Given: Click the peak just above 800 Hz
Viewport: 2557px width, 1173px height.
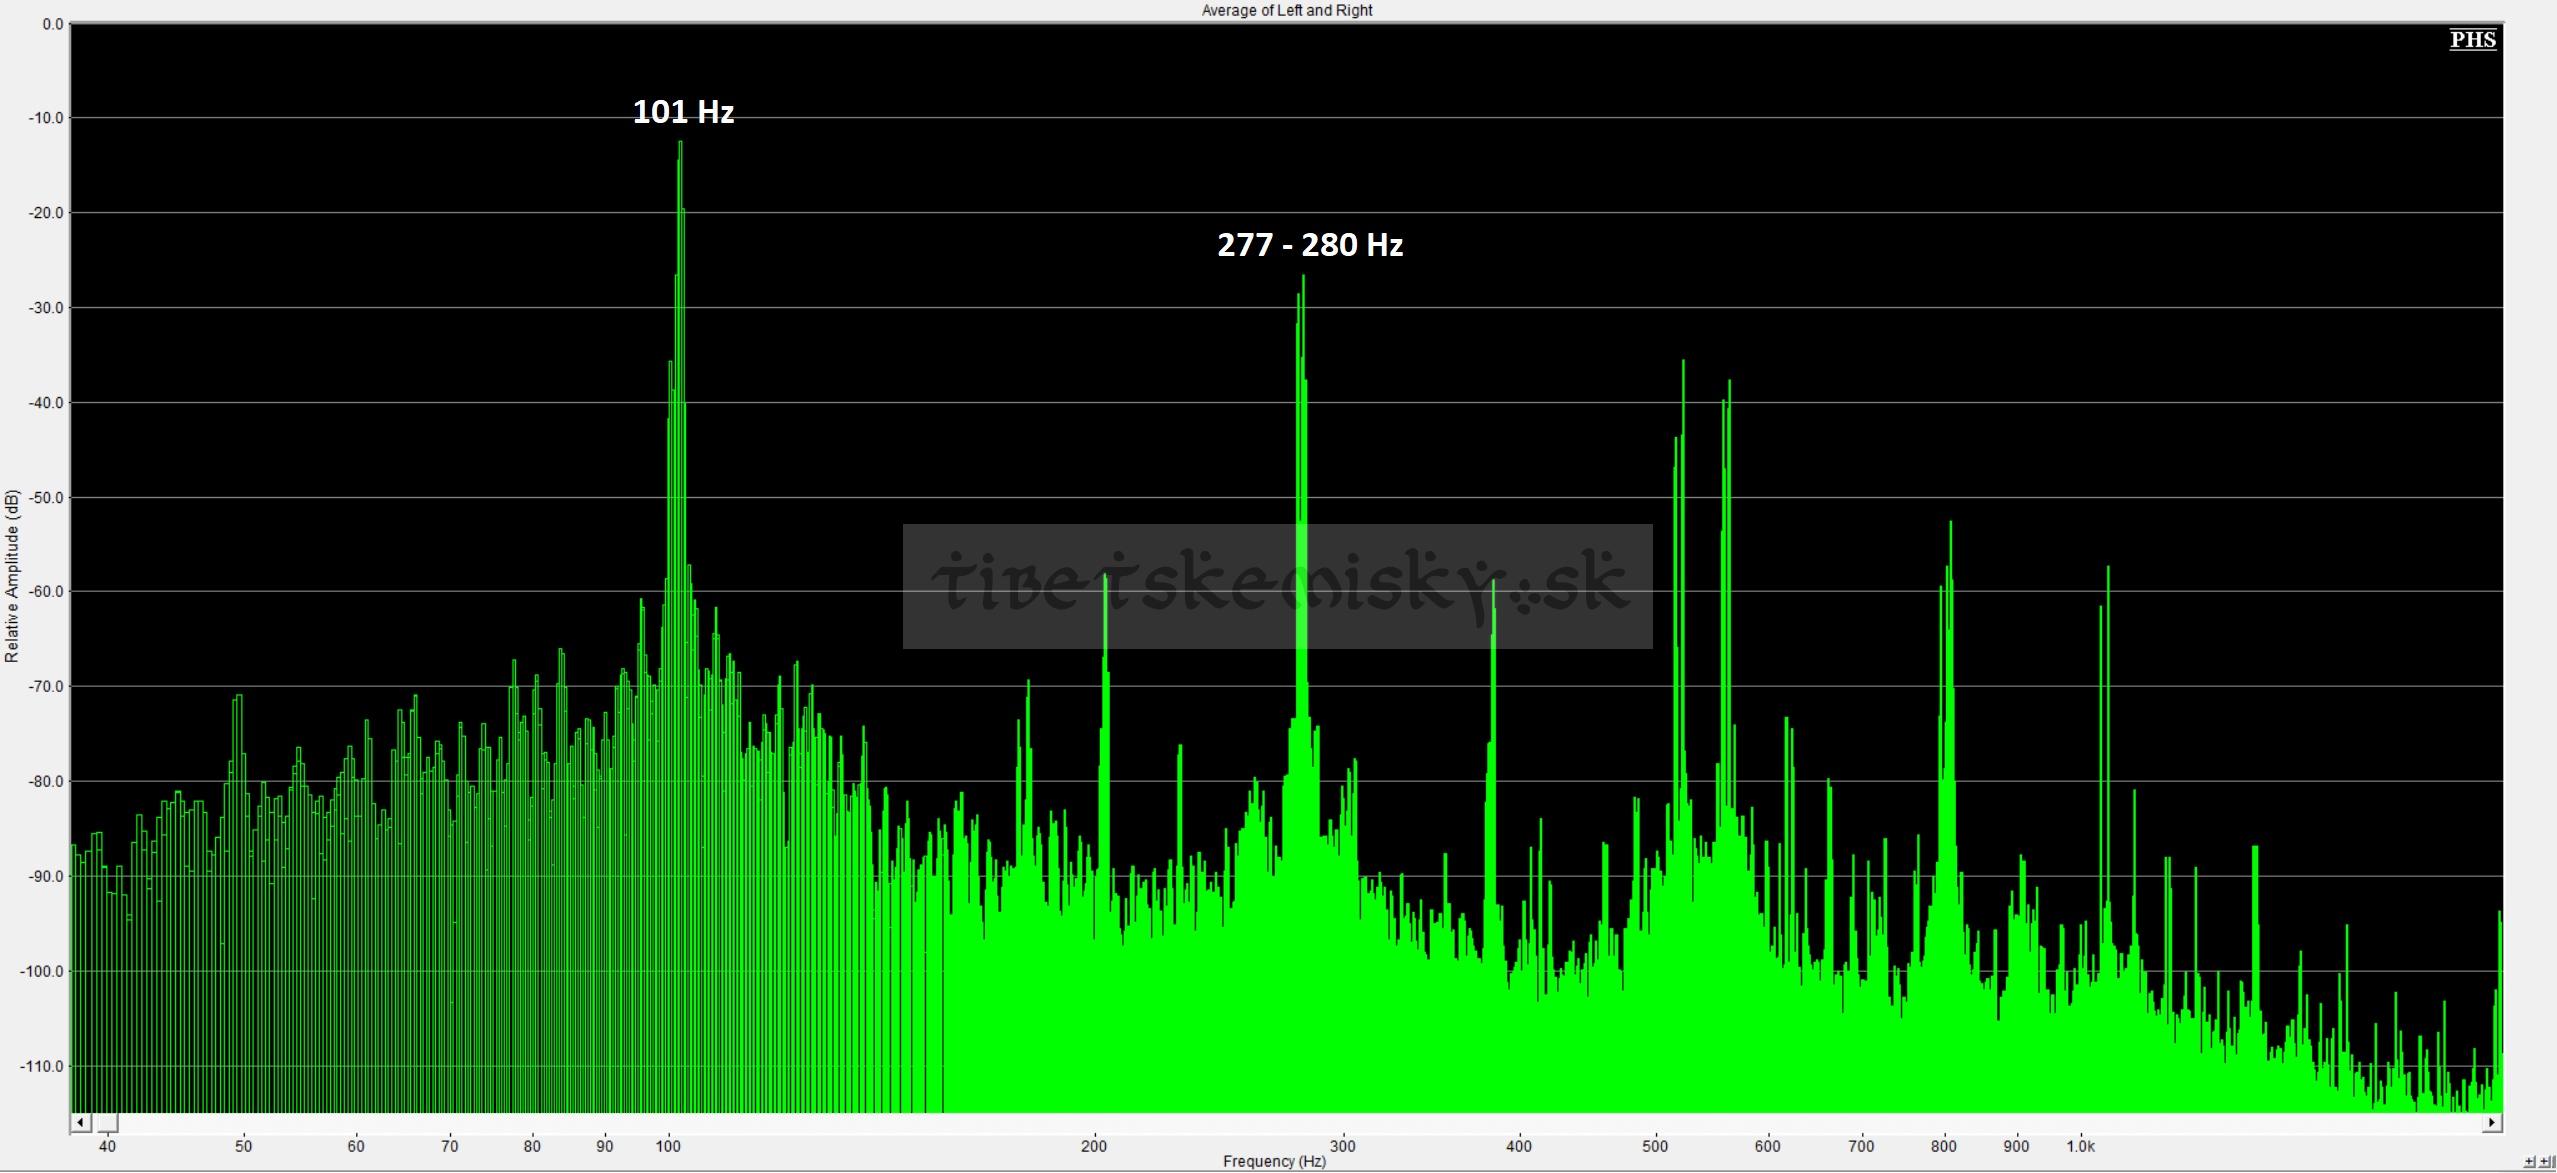Looking at the screenshot, I should click(x=1950, y=525).
